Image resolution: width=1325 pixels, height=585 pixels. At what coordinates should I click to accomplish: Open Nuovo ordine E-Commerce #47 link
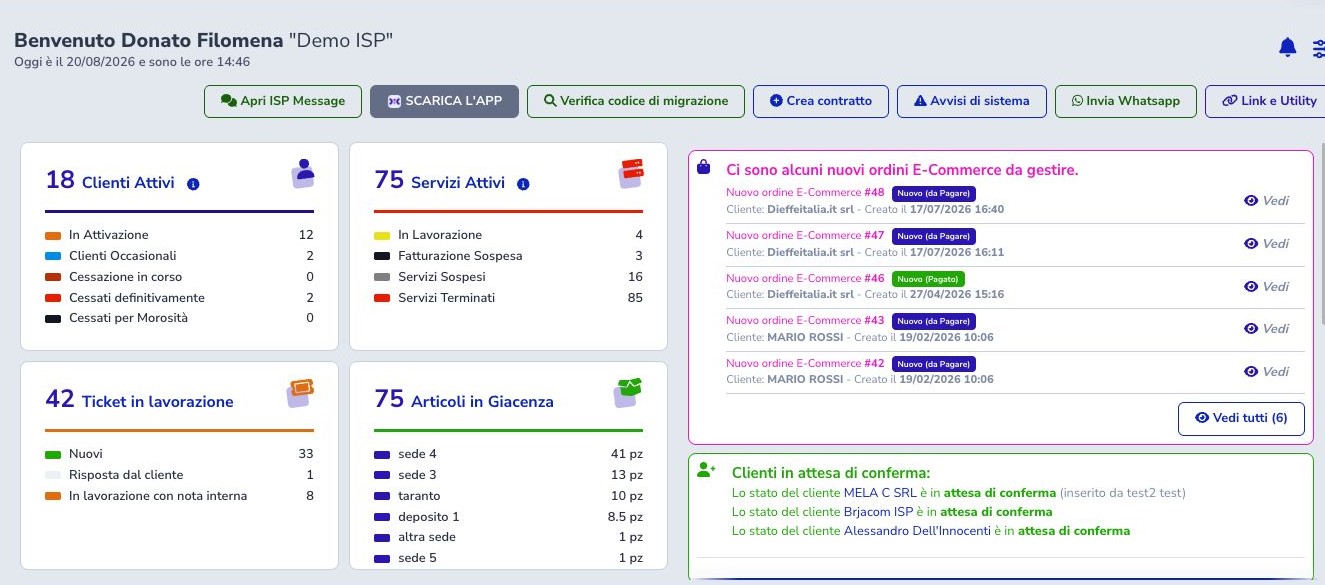pyautogui.click(x=805, y=235)
